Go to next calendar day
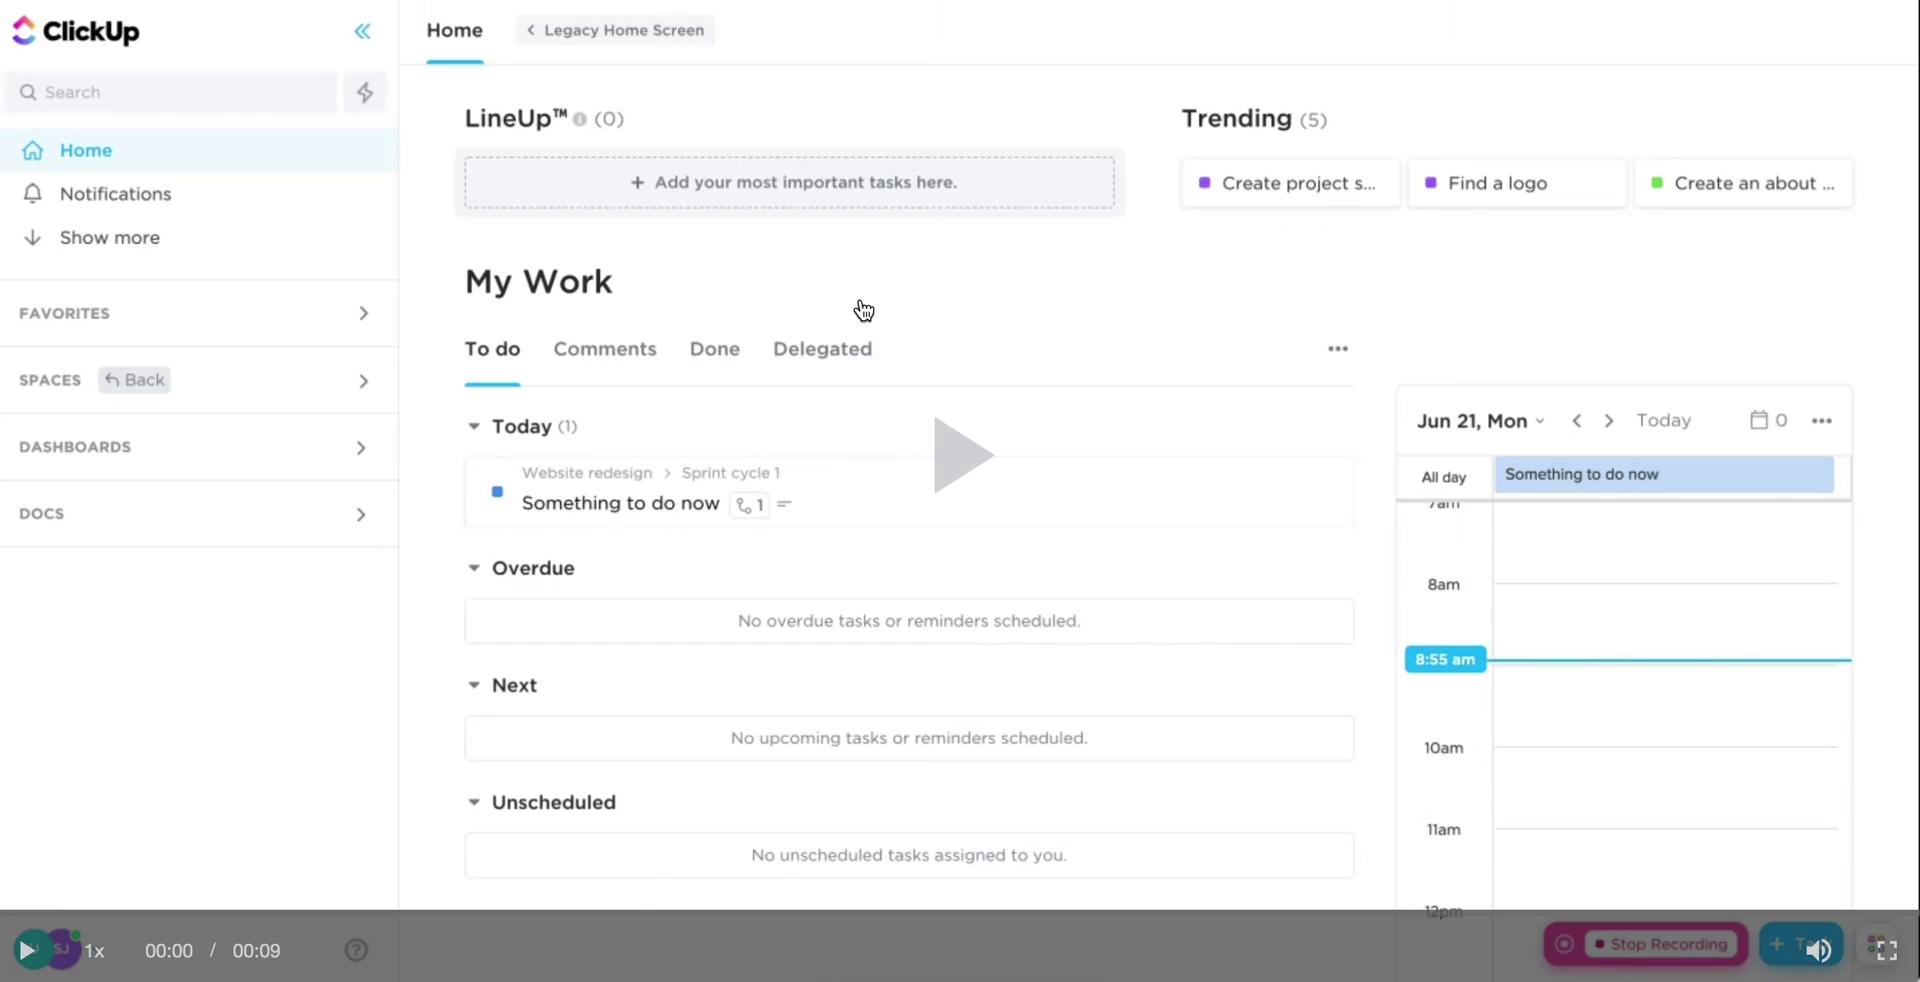1920x982 pixels. tap(1609, 421)
